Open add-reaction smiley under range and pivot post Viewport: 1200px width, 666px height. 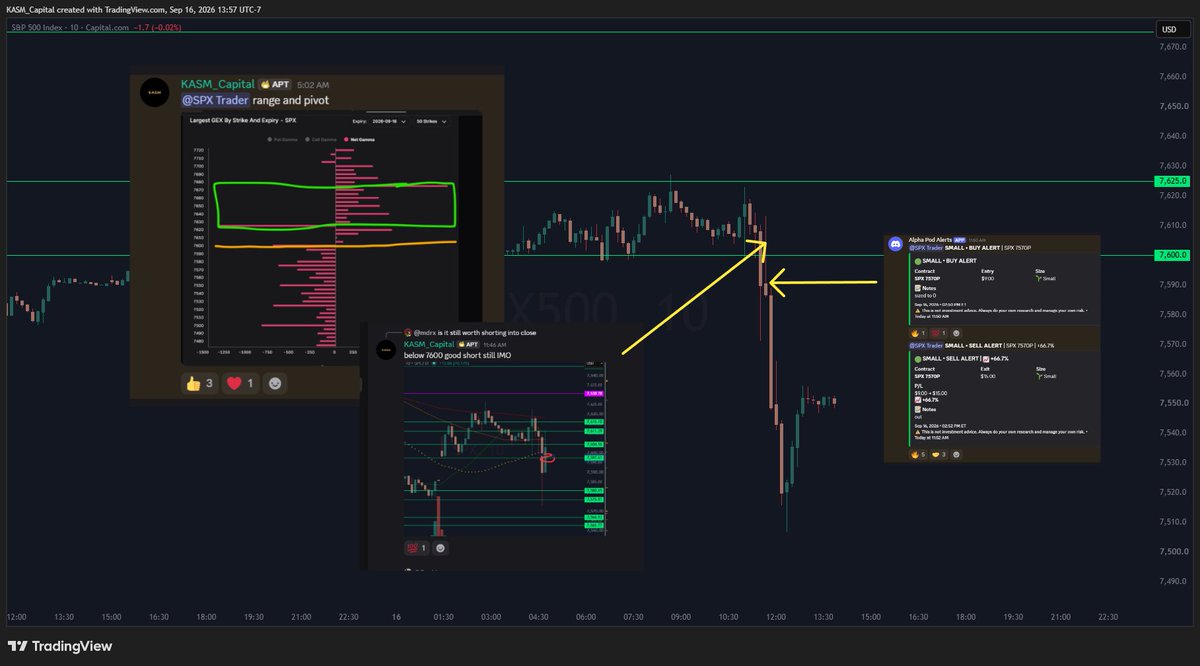275,383
